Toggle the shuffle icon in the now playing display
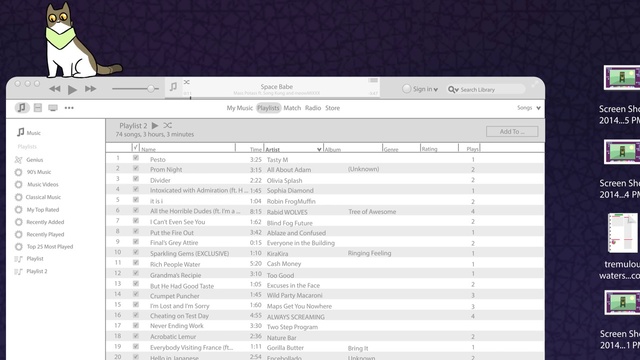 pos(187,82)
